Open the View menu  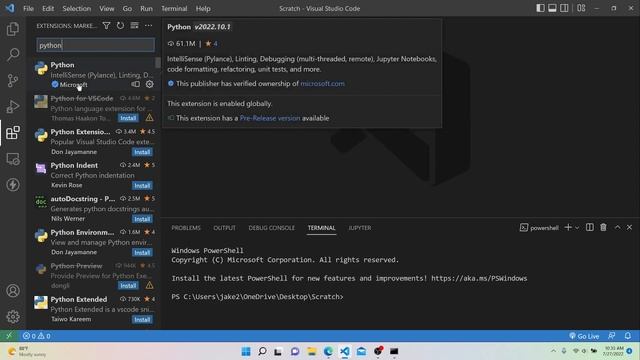[107, 9]
